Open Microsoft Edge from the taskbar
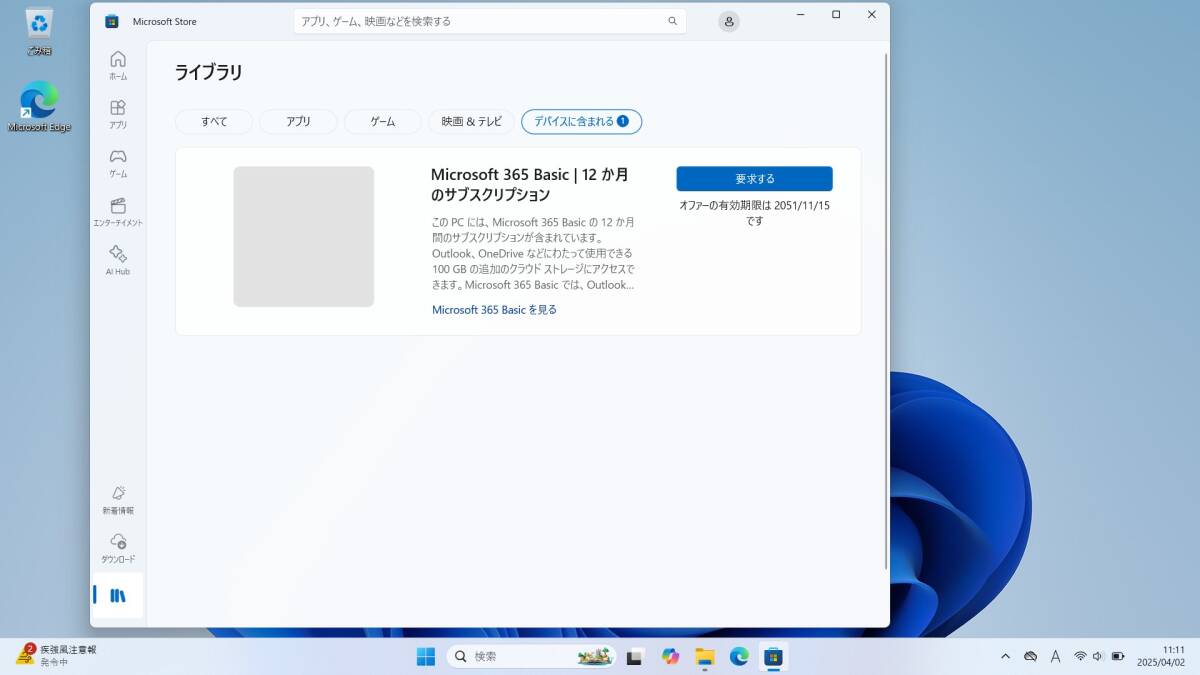1200x675 pixels. coord(739,656)
